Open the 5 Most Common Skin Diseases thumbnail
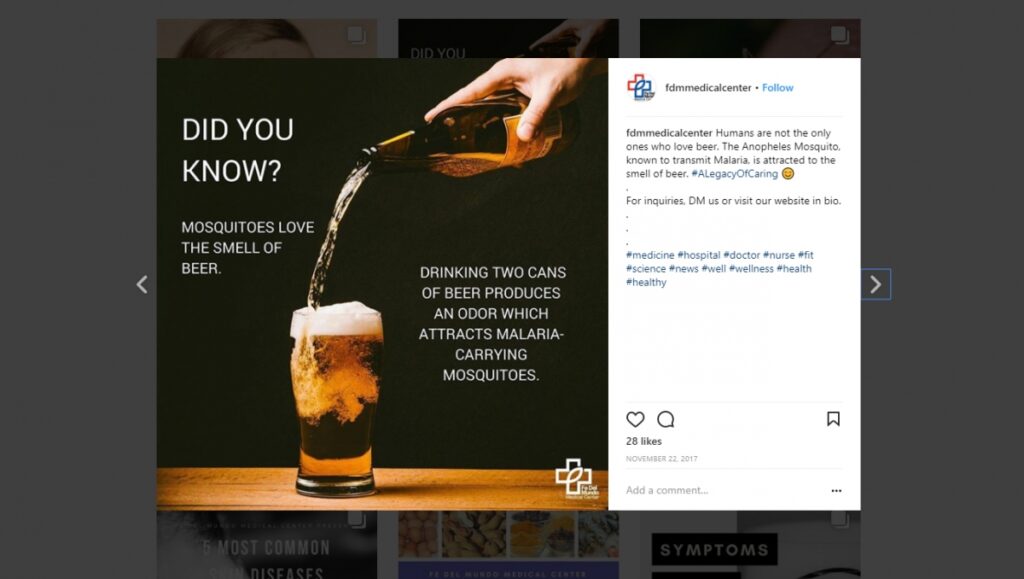This screenshot has height=579, width=1024. pyautogui.click(x=266, y=545)
